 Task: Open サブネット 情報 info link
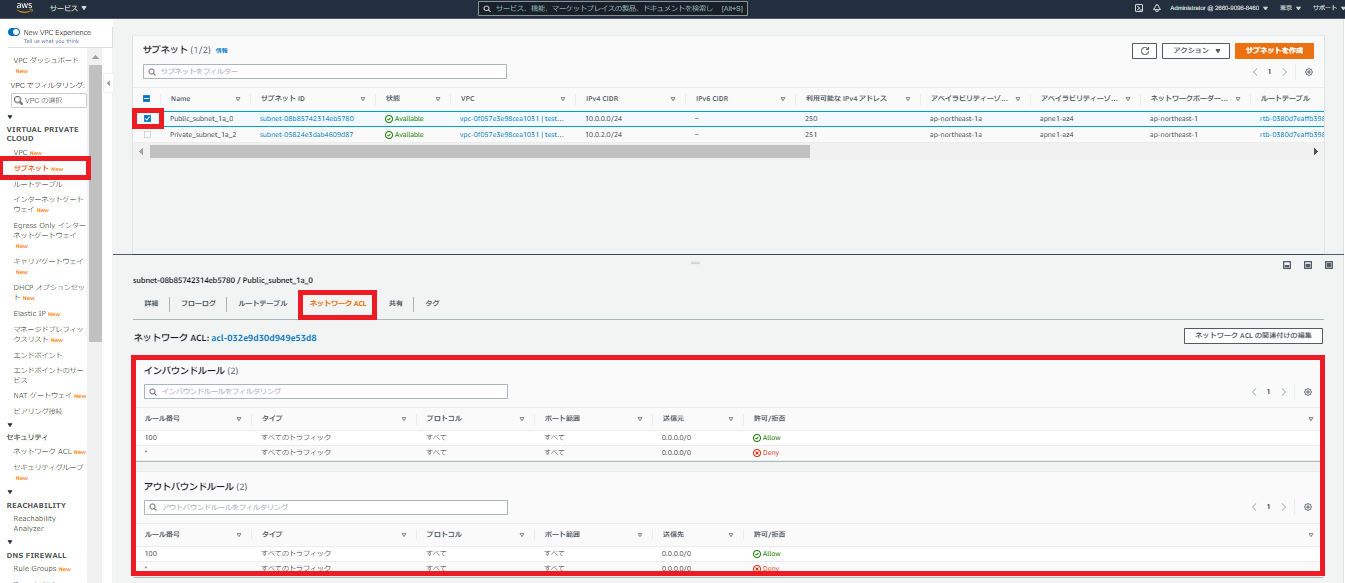tap(222, 50)
